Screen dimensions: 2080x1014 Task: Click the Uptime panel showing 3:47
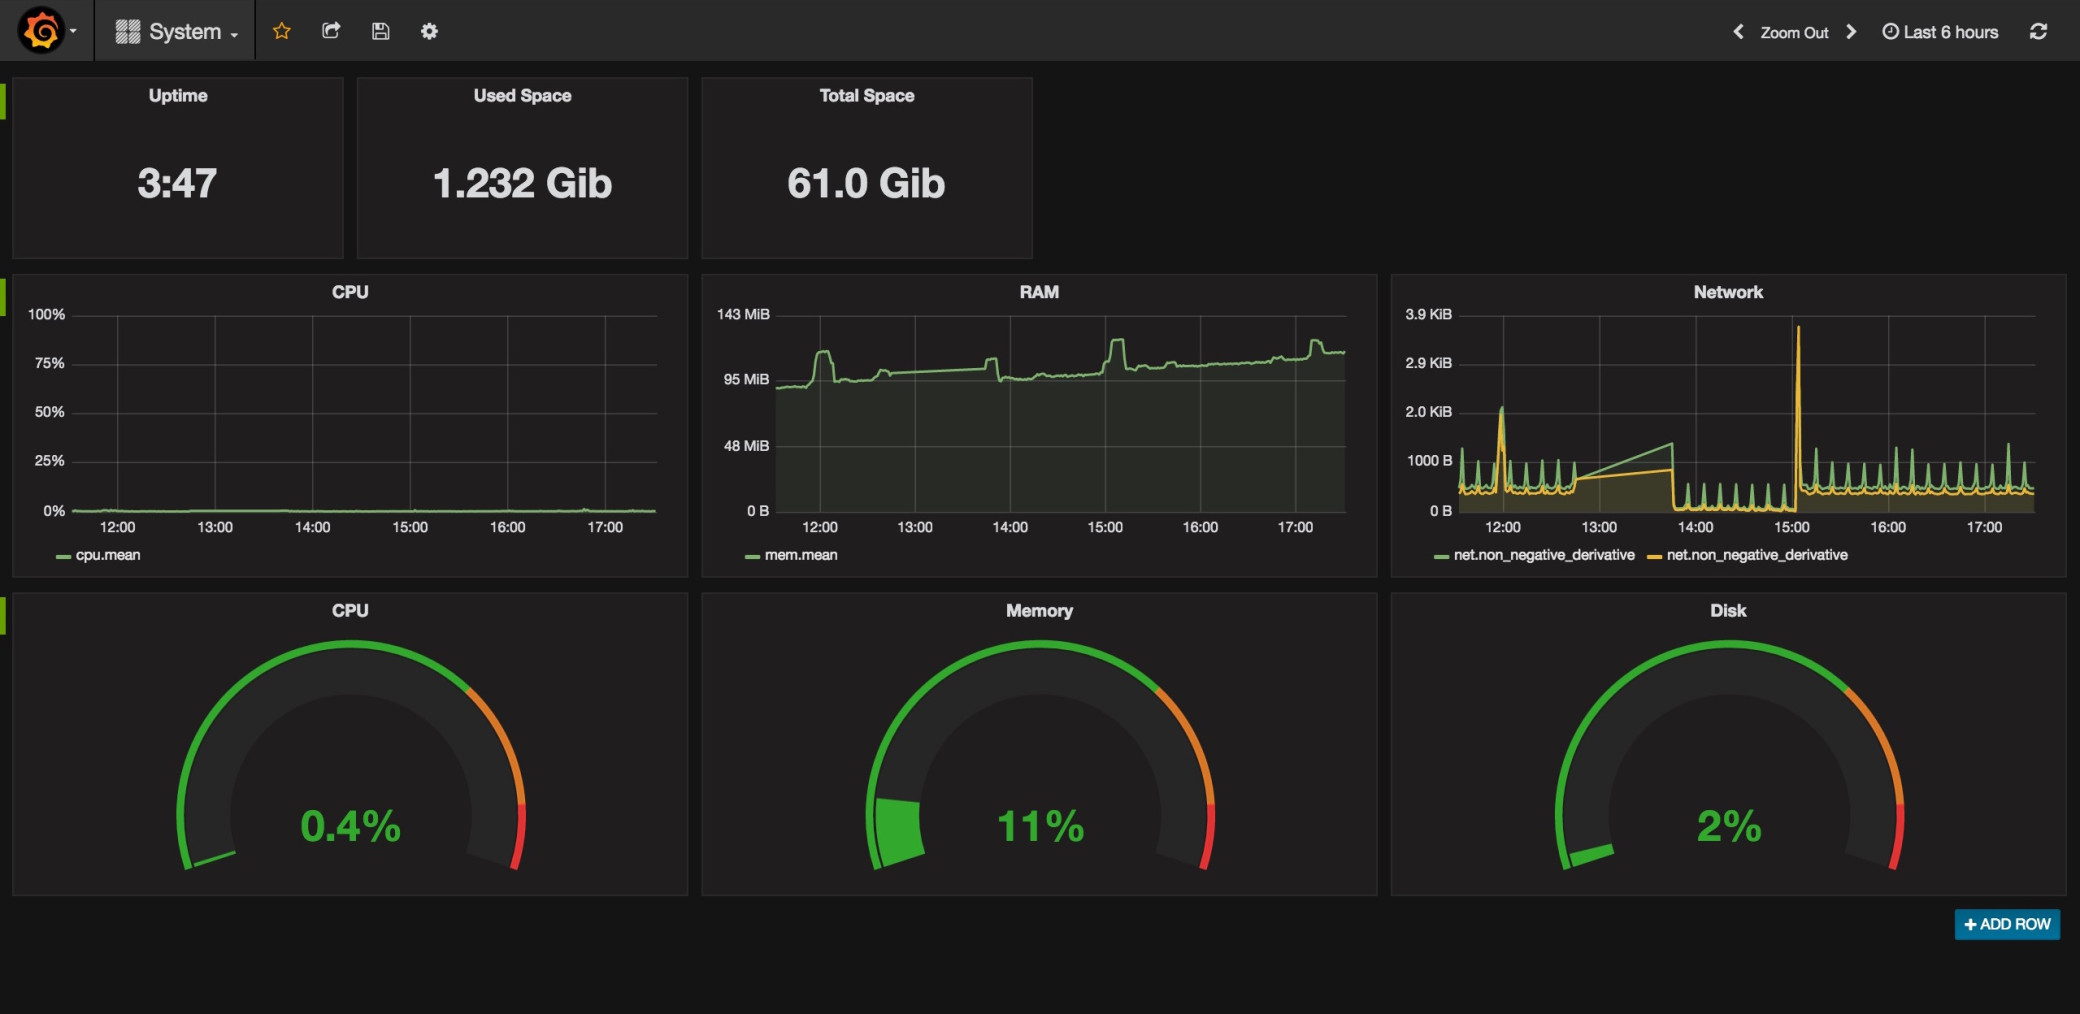(177, 183)
